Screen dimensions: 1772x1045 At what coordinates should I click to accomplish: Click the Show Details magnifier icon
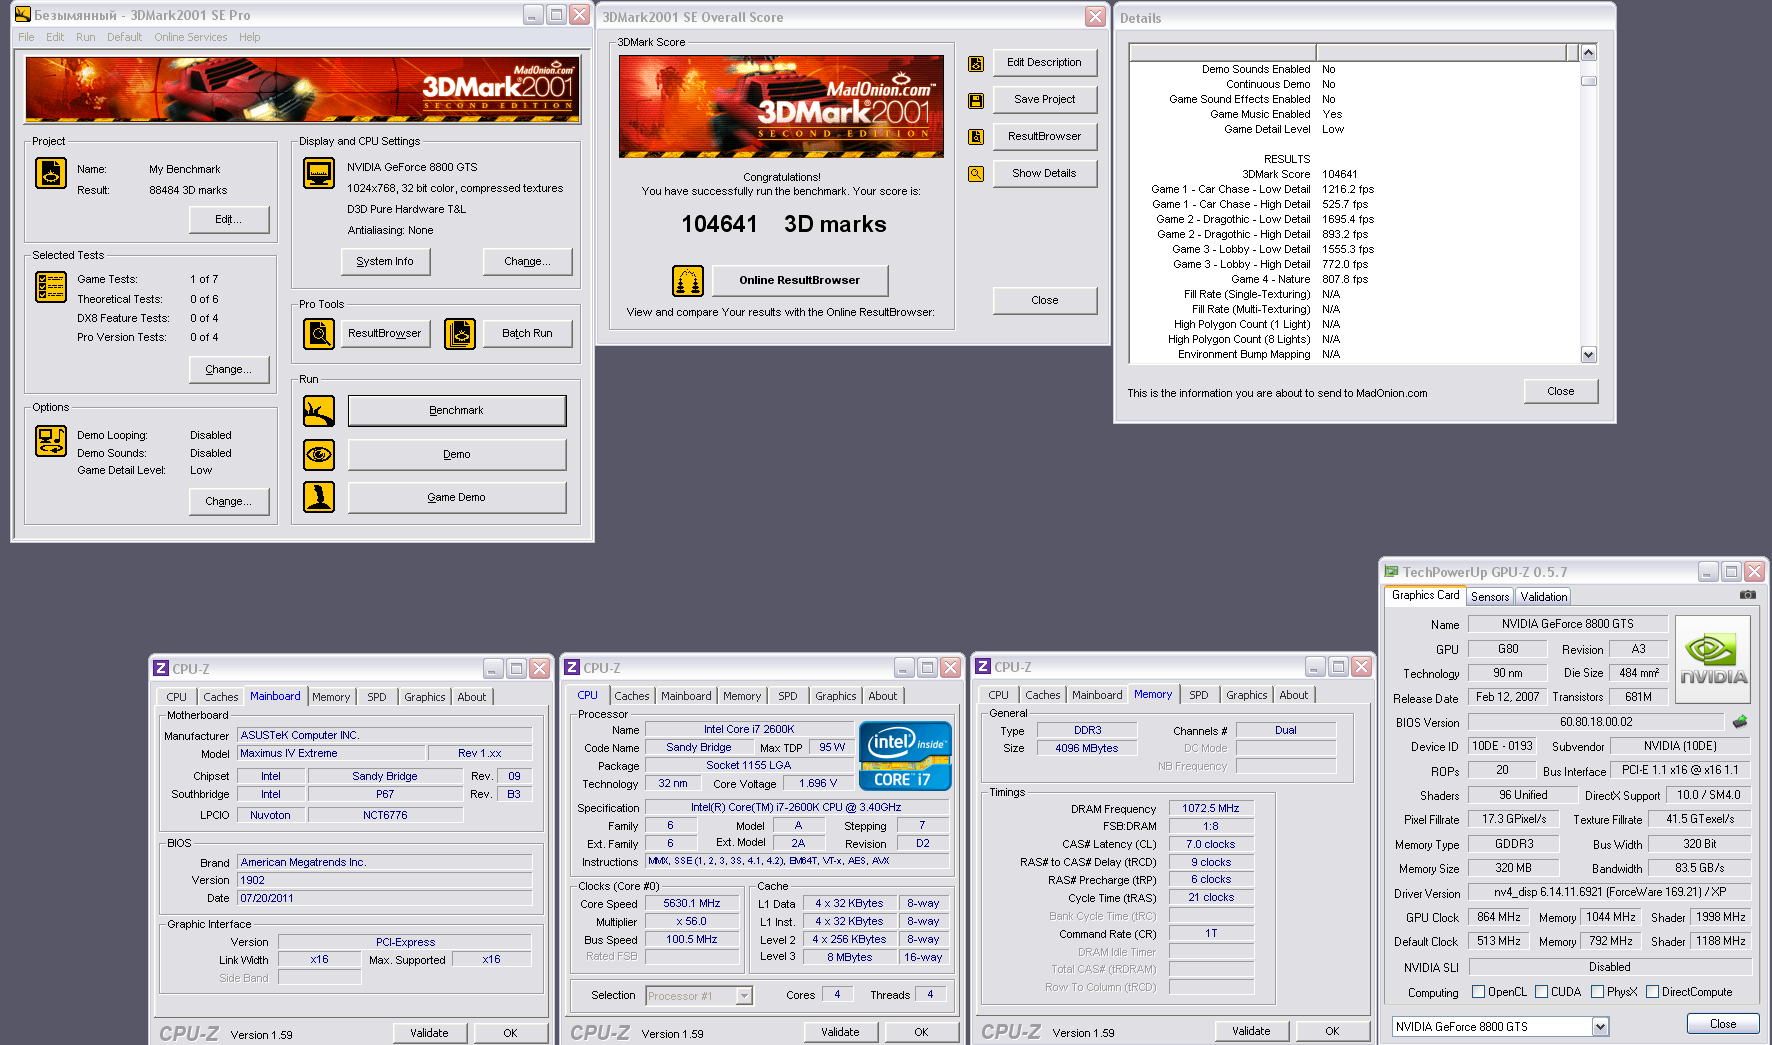click(x=976, y=174)
